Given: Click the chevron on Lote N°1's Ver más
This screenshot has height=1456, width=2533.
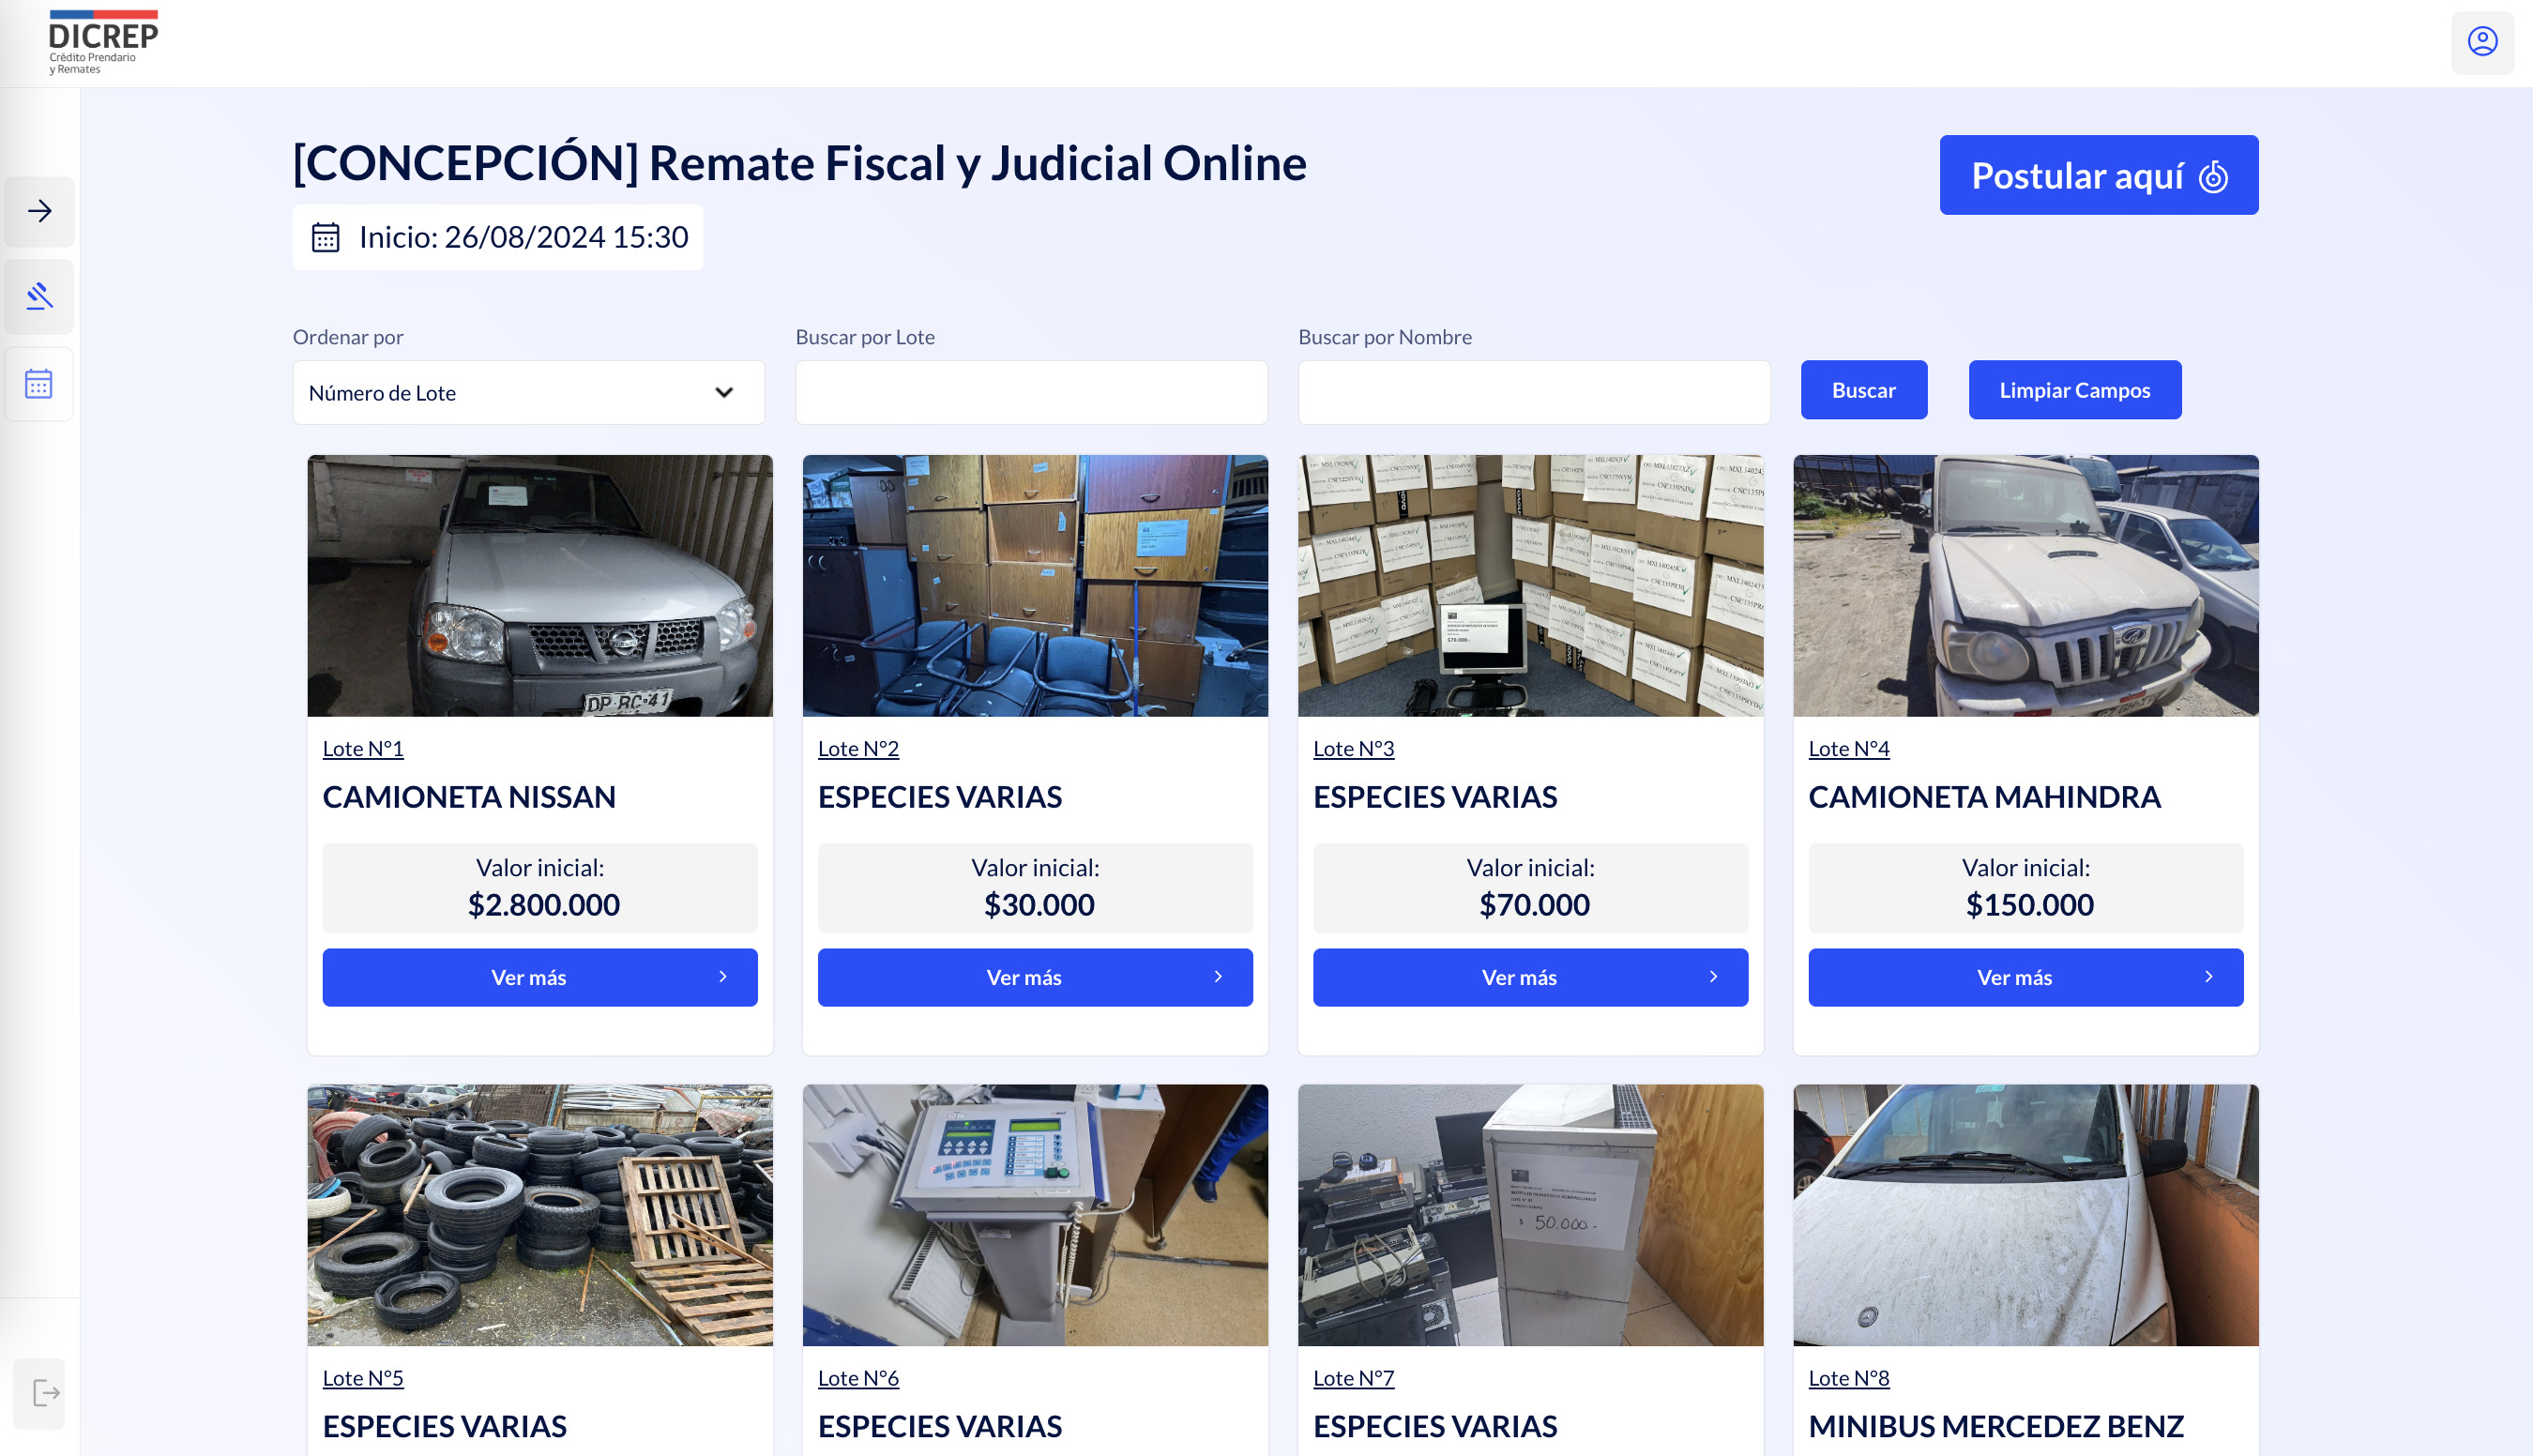Looking at the screenshot, I should [723, 977].
